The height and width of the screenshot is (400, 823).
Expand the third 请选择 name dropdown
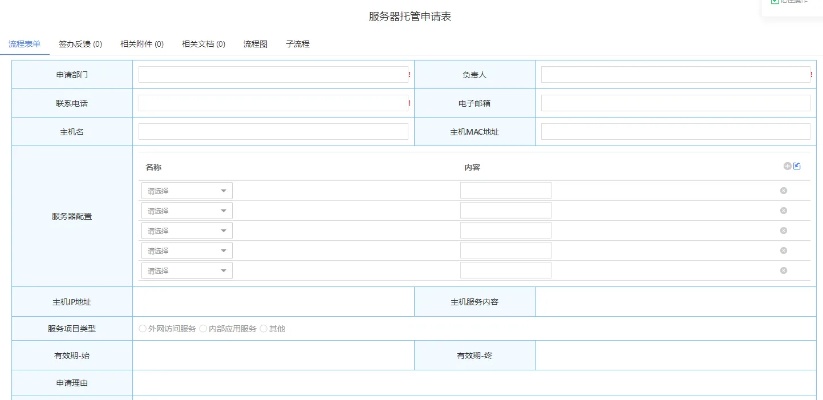pyautogui.click(x=187, y=230)
